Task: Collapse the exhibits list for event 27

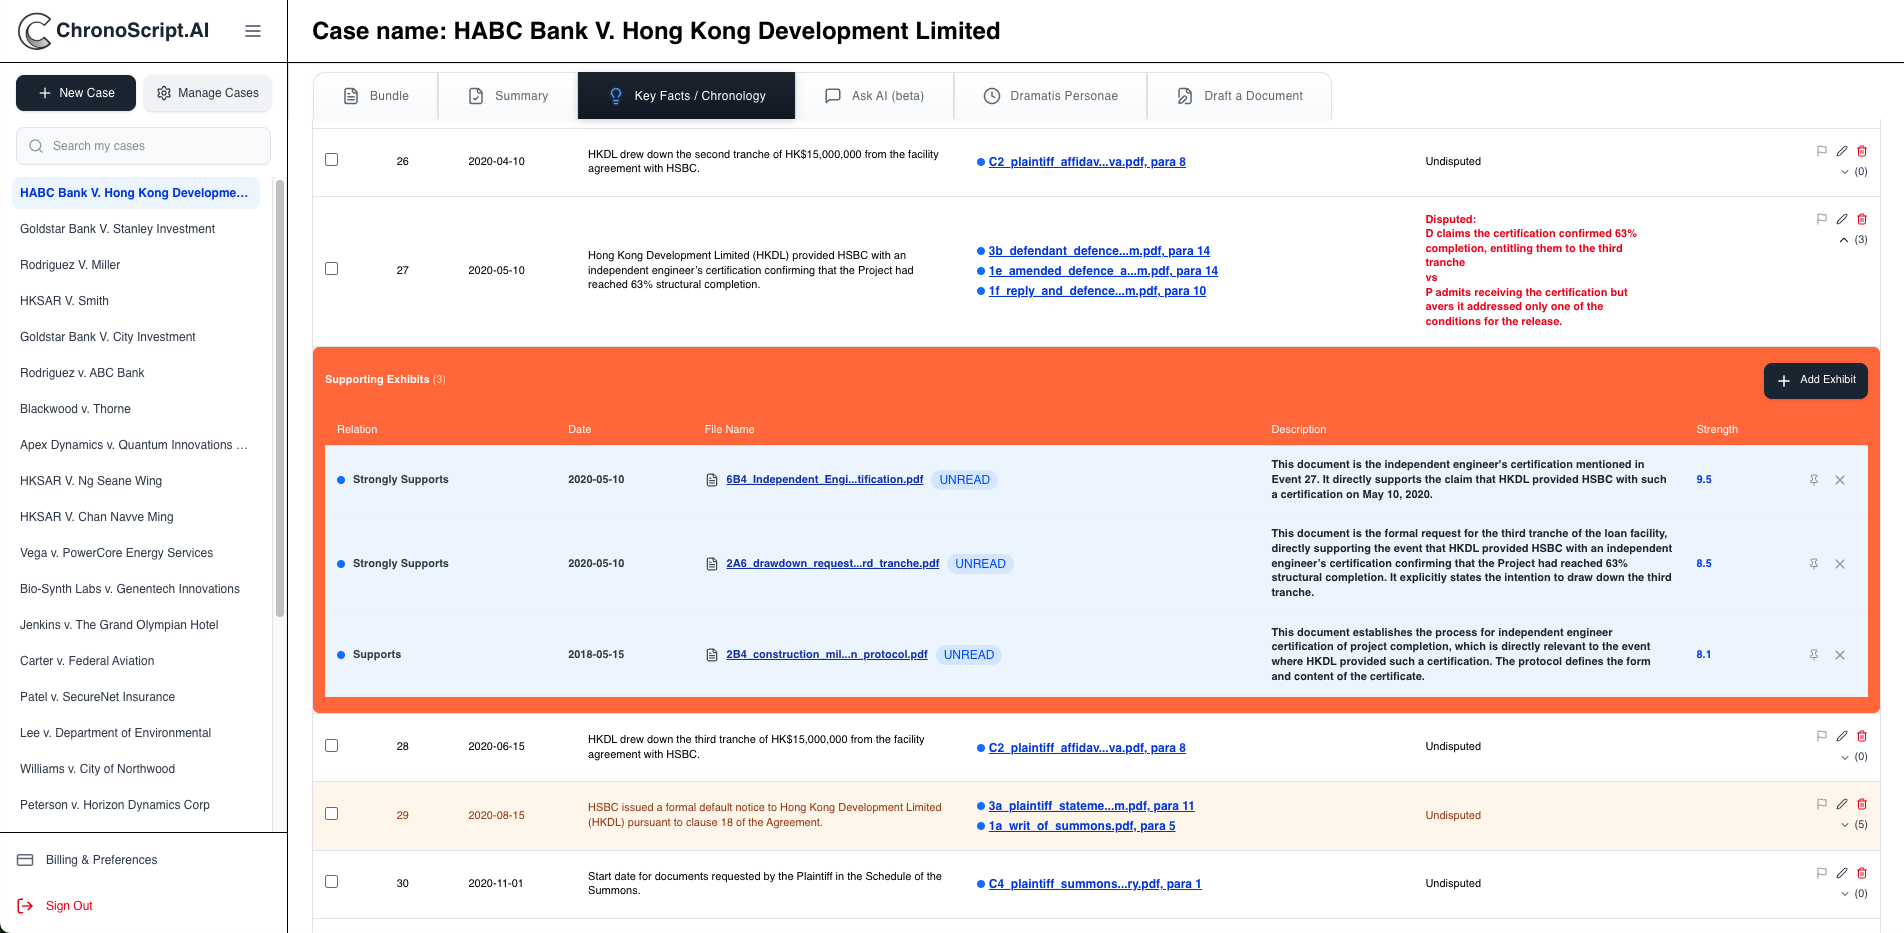Action: [x=1844, y=240]
